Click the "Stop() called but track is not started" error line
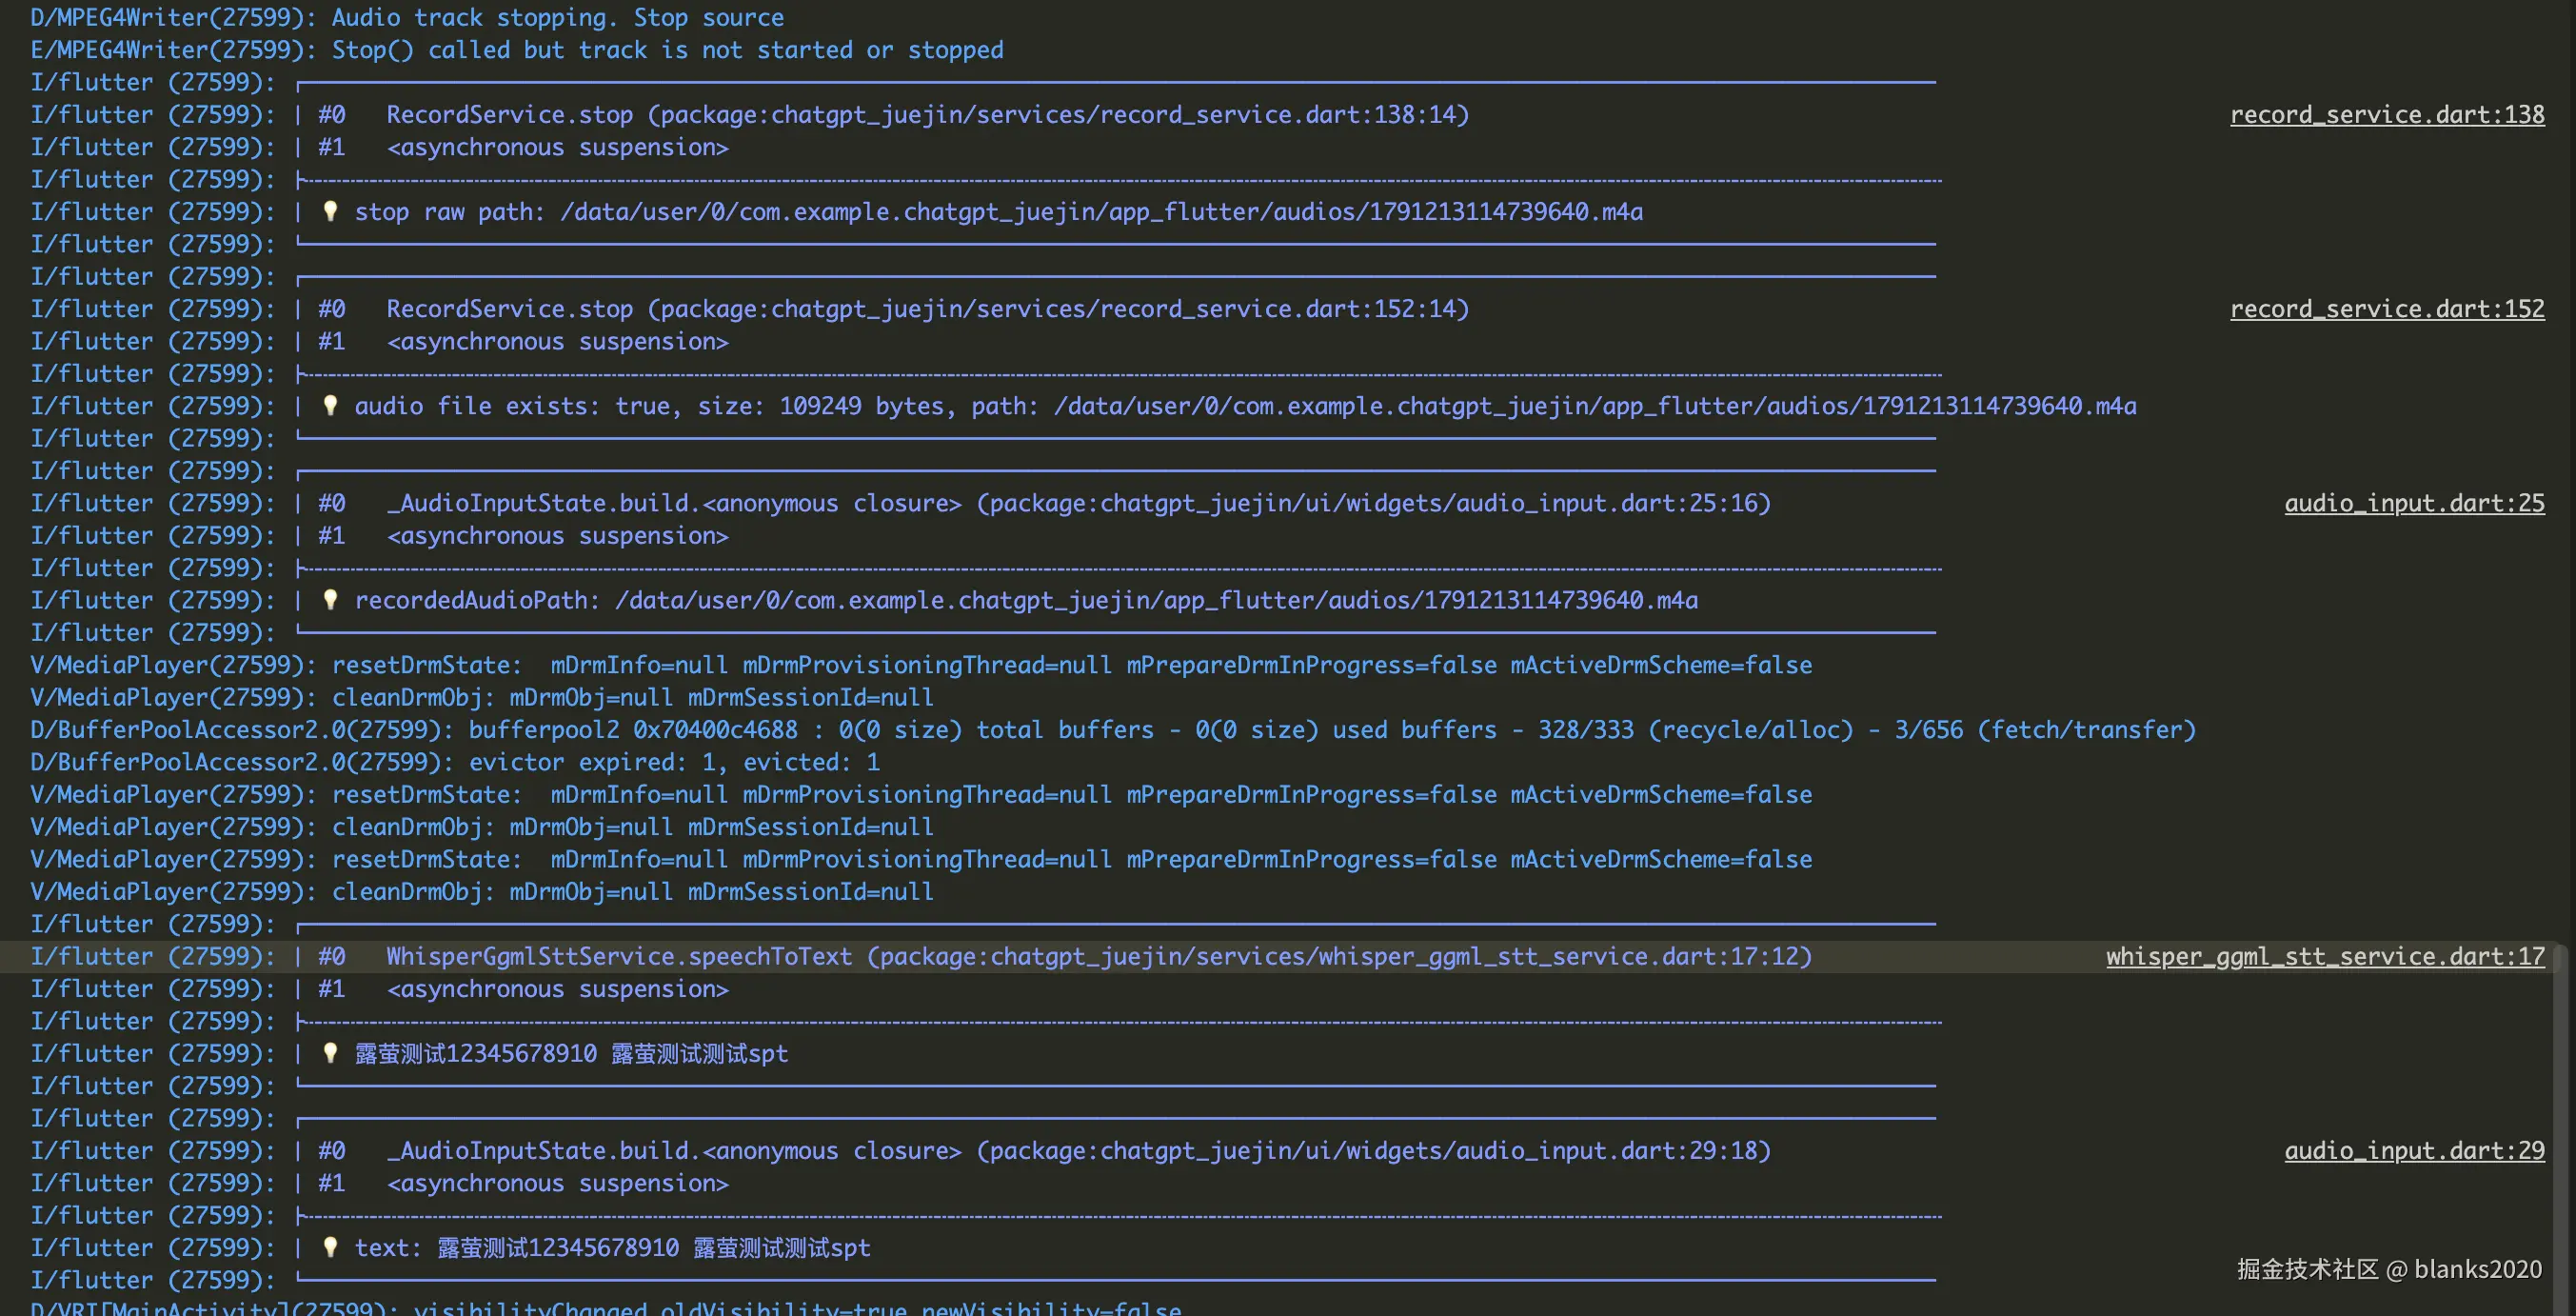2576x1316 pixels. tap(517, 50)
